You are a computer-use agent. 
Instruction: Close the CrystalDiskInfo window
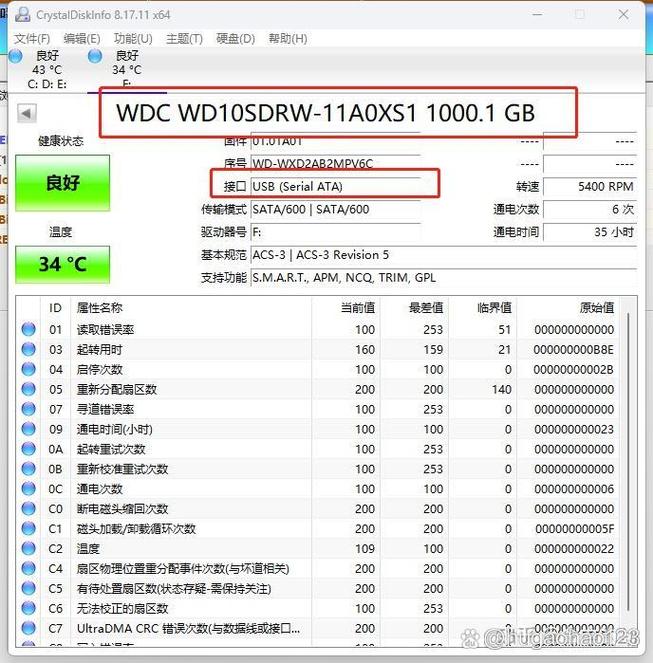point(623,15)
